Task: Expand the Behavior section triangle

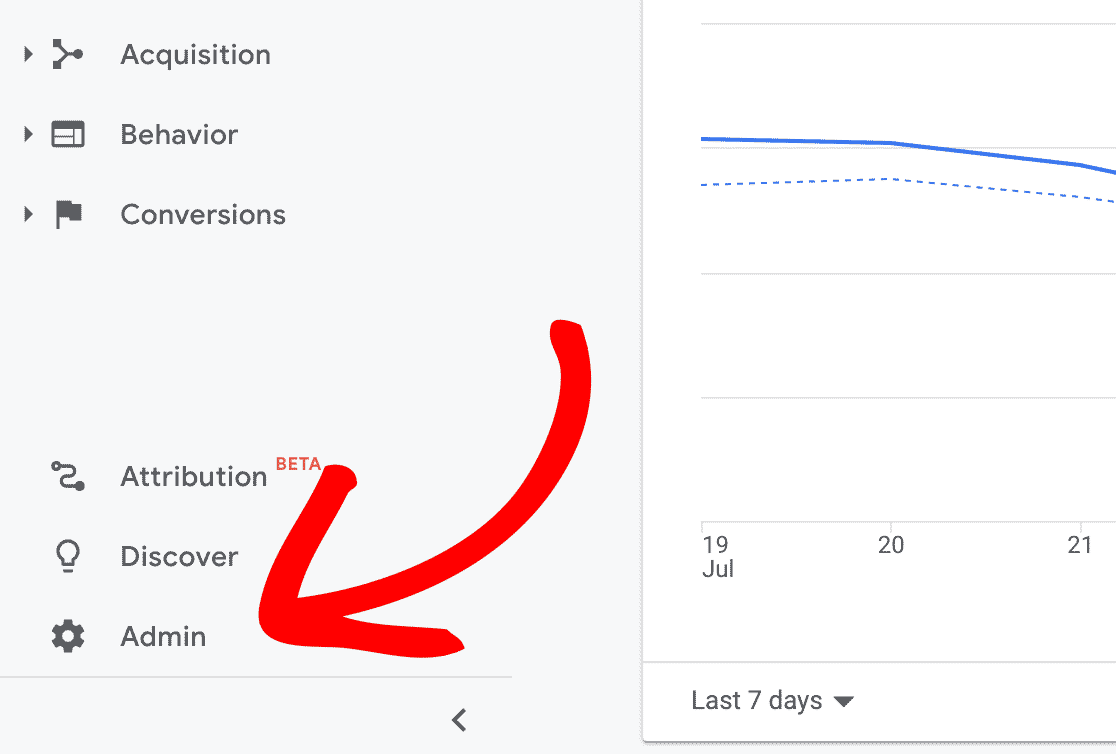Action: [28, 134]
